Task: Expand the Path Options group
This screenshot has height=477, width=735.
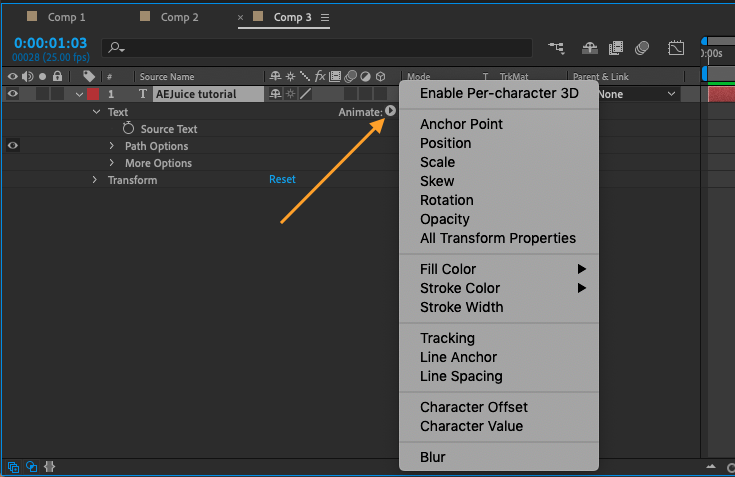Action: click(x=112, y=146)
